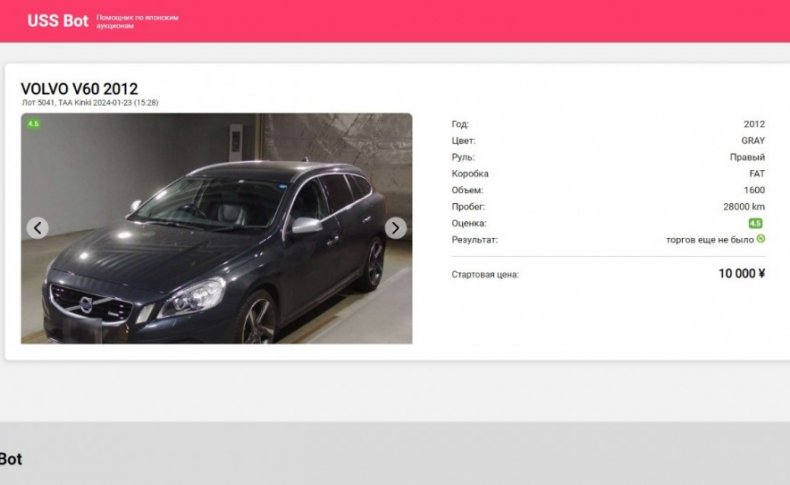Click the 'Помощник по японским аукционам' tagline

coord(137,21)
